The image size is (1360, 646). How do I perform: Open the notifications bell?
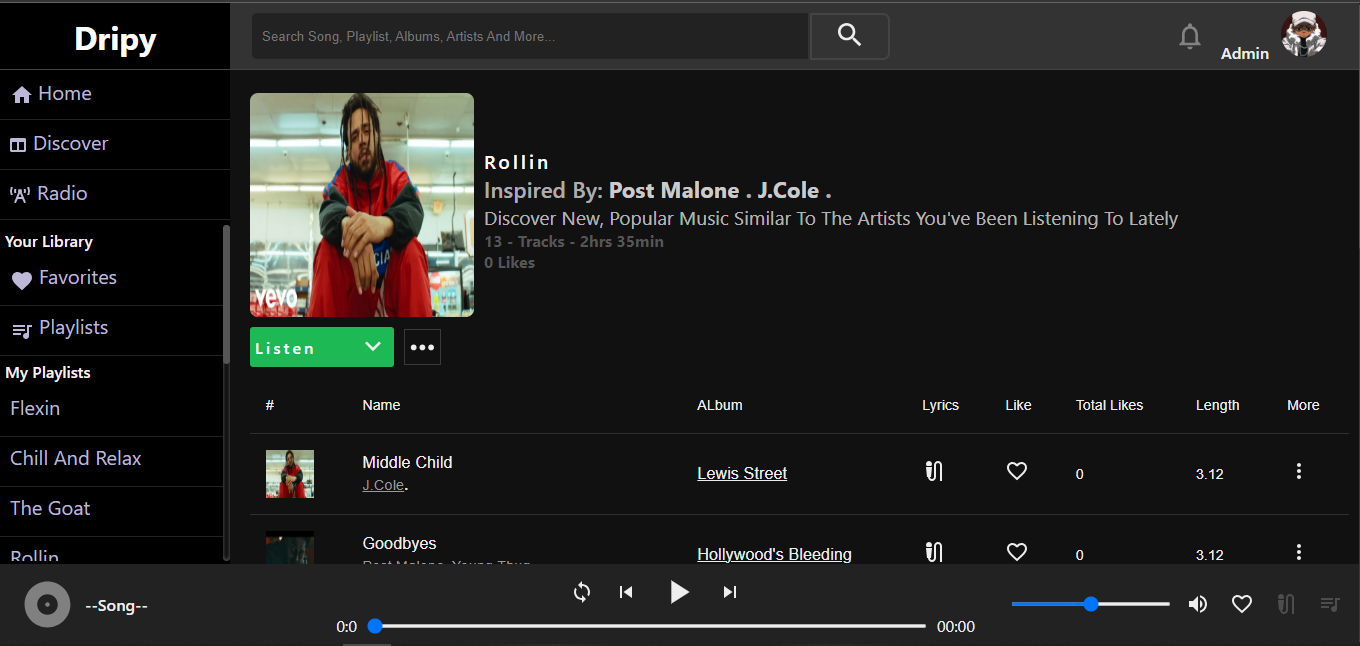point(1189,37)
